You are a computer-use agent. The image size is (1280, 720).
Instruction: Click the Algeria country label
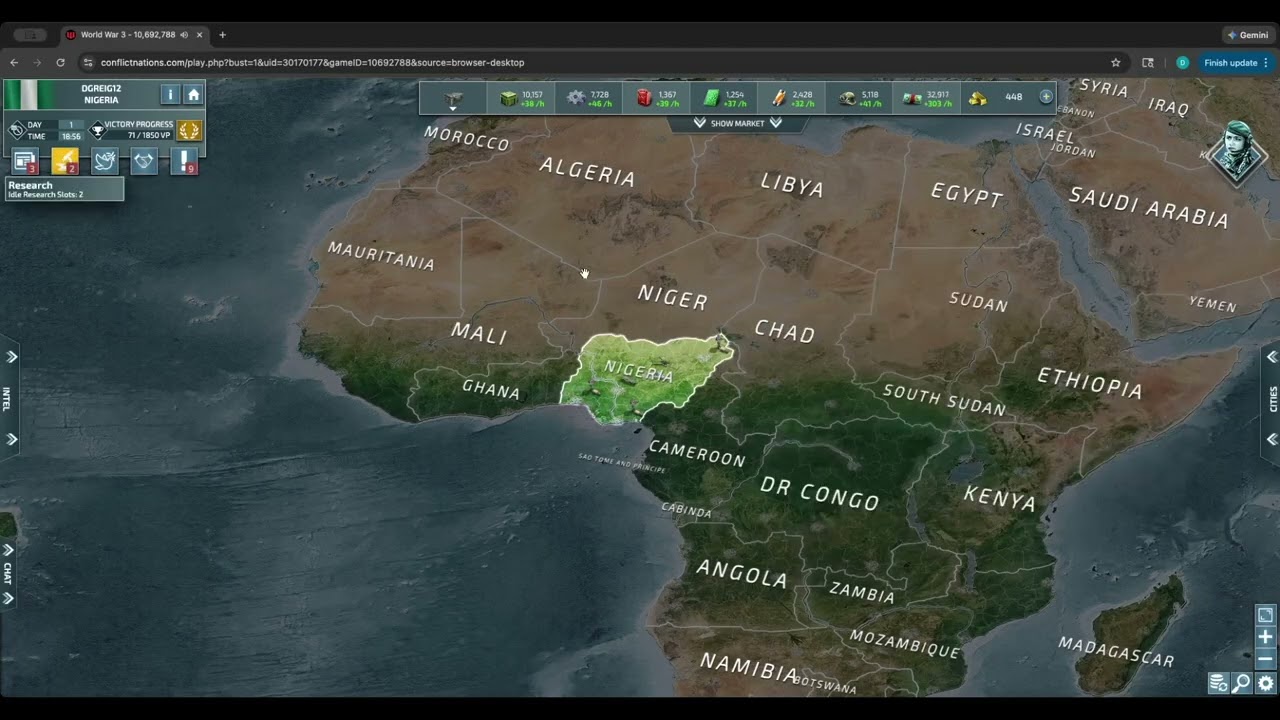[588, 172]
